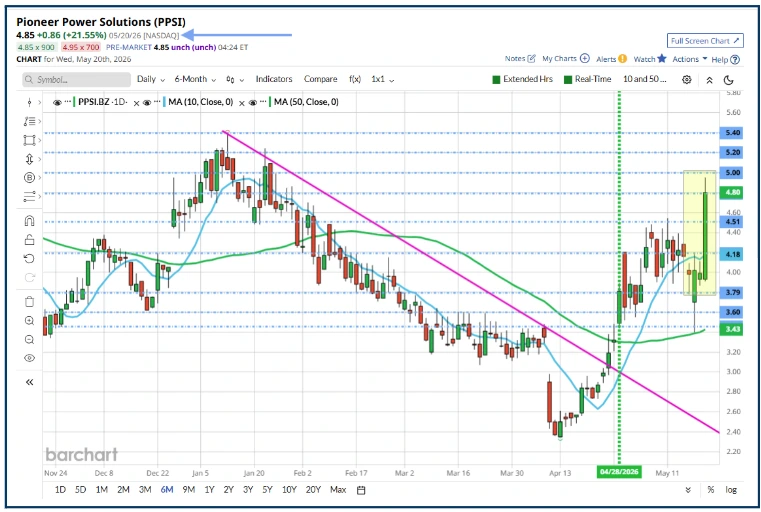This screenshot has height=512, width=761.
Task: Open the Indicators menu
Action: click(x=274, y=79)
